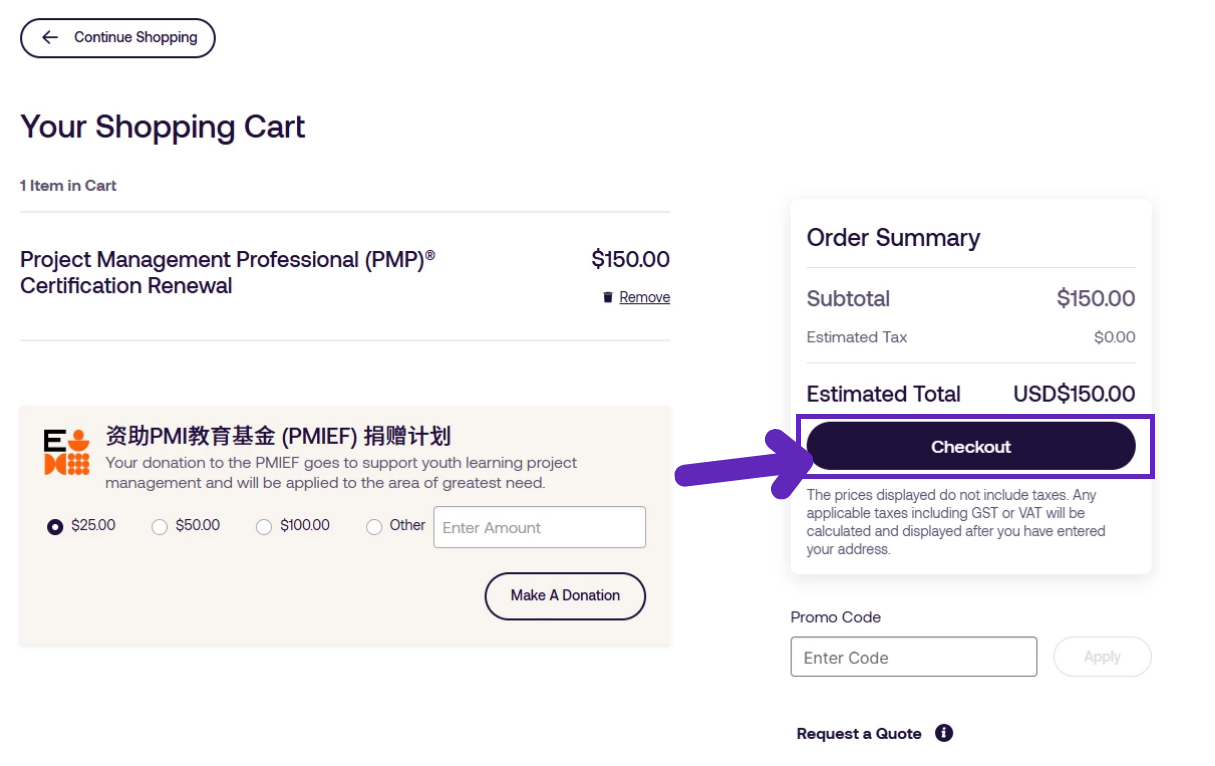The image size is (1215, 766).
Task: Open the Request a Quote link
Action: tap(859, 733)
